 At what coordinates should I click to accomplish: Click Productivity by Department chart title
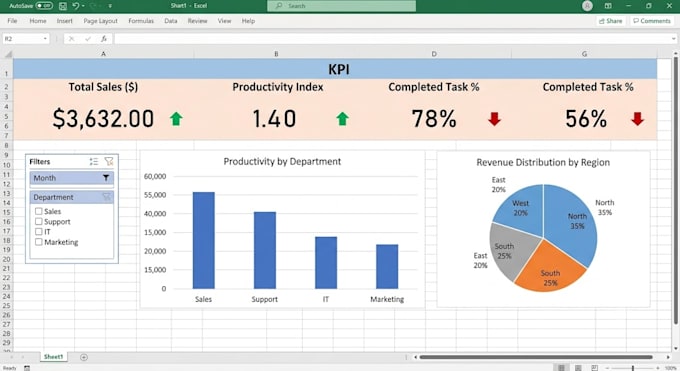pos(282,161)
